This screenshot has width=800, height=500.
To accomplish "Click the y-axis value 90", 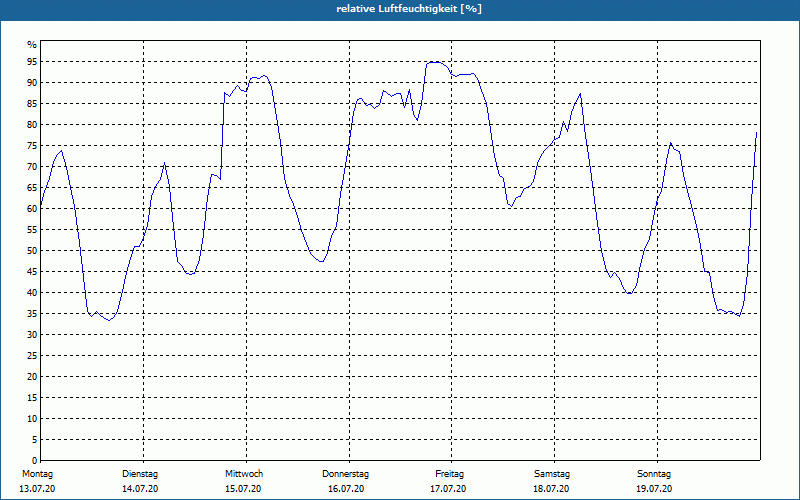I will pyautogui.click(x=32, y=83).
